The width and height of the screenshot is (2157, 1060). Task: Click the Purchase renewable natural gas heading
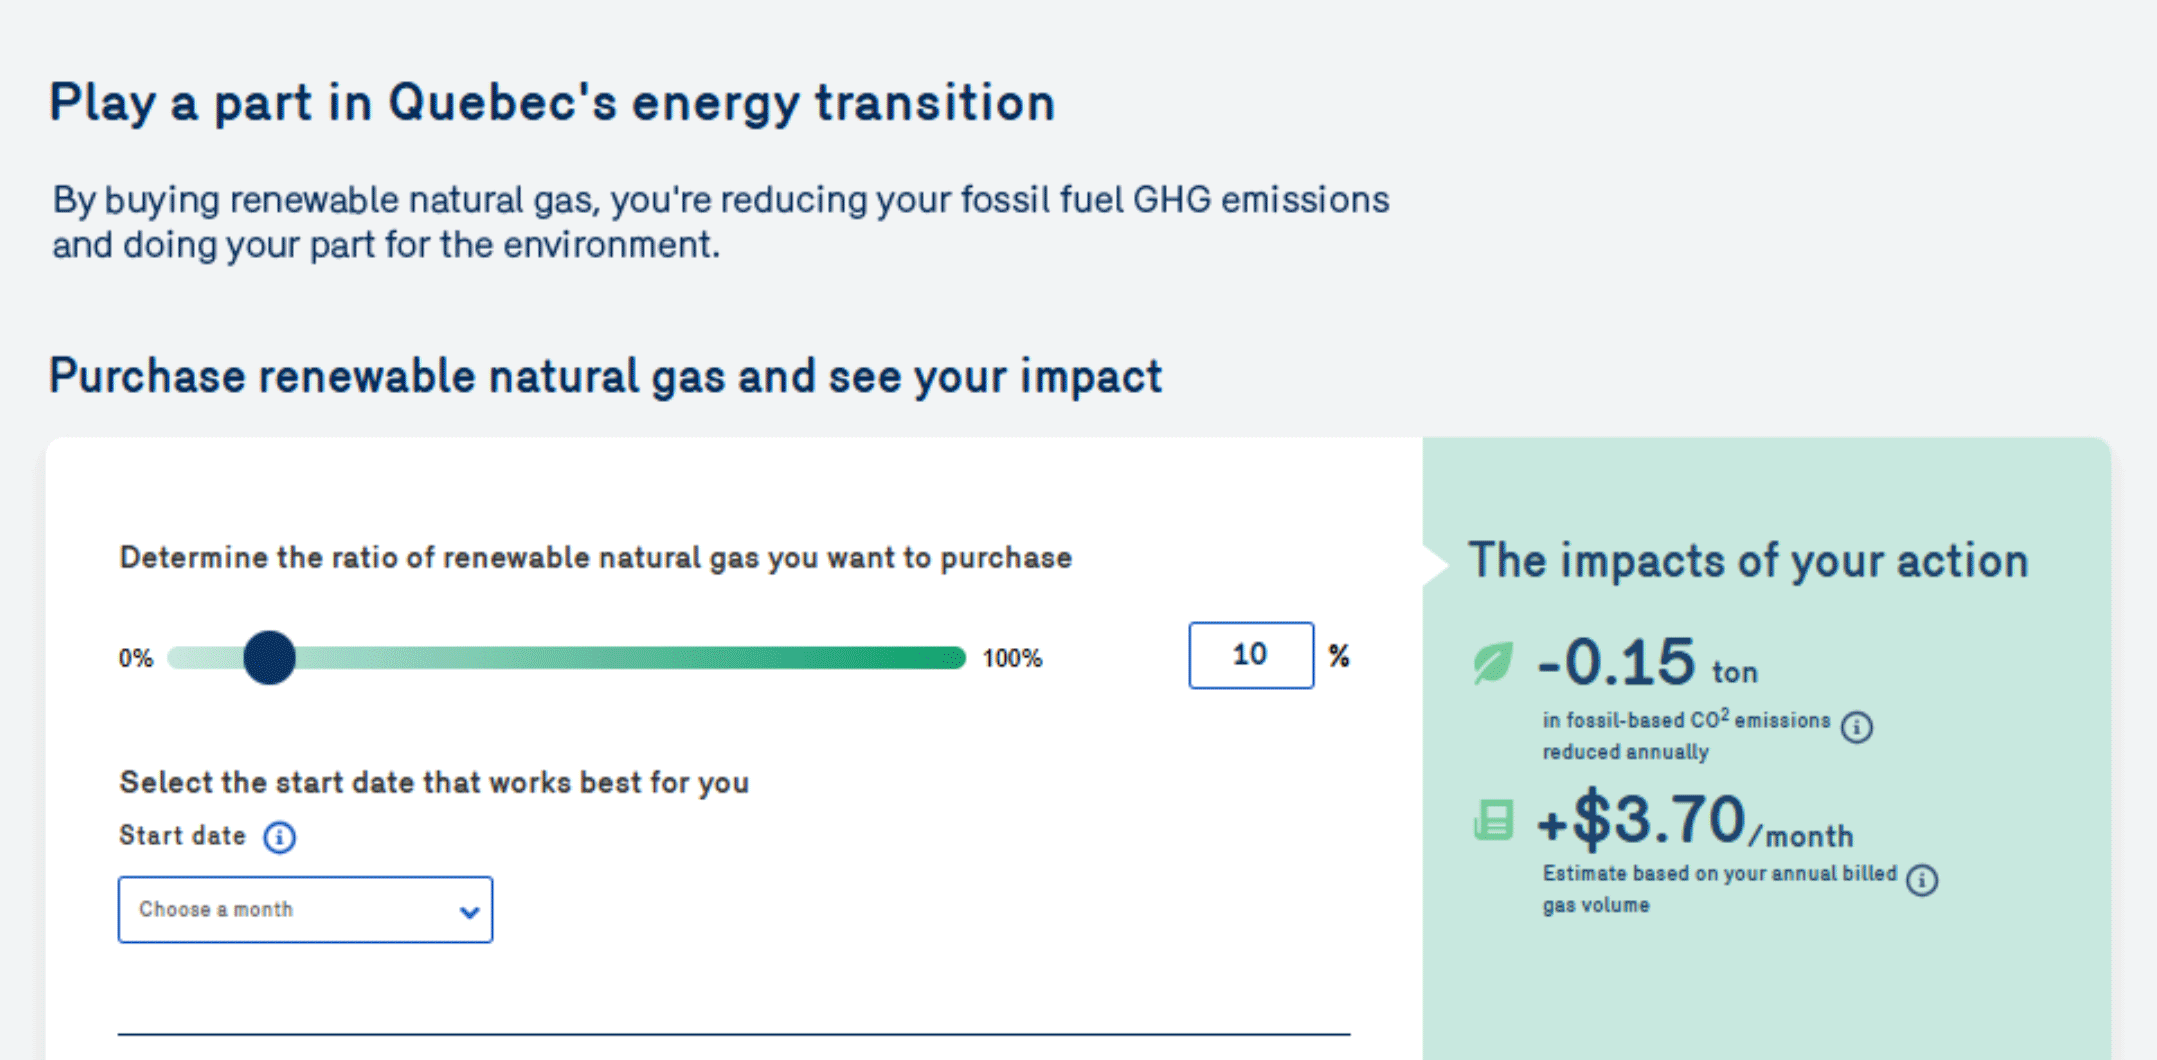click(606, 377)
